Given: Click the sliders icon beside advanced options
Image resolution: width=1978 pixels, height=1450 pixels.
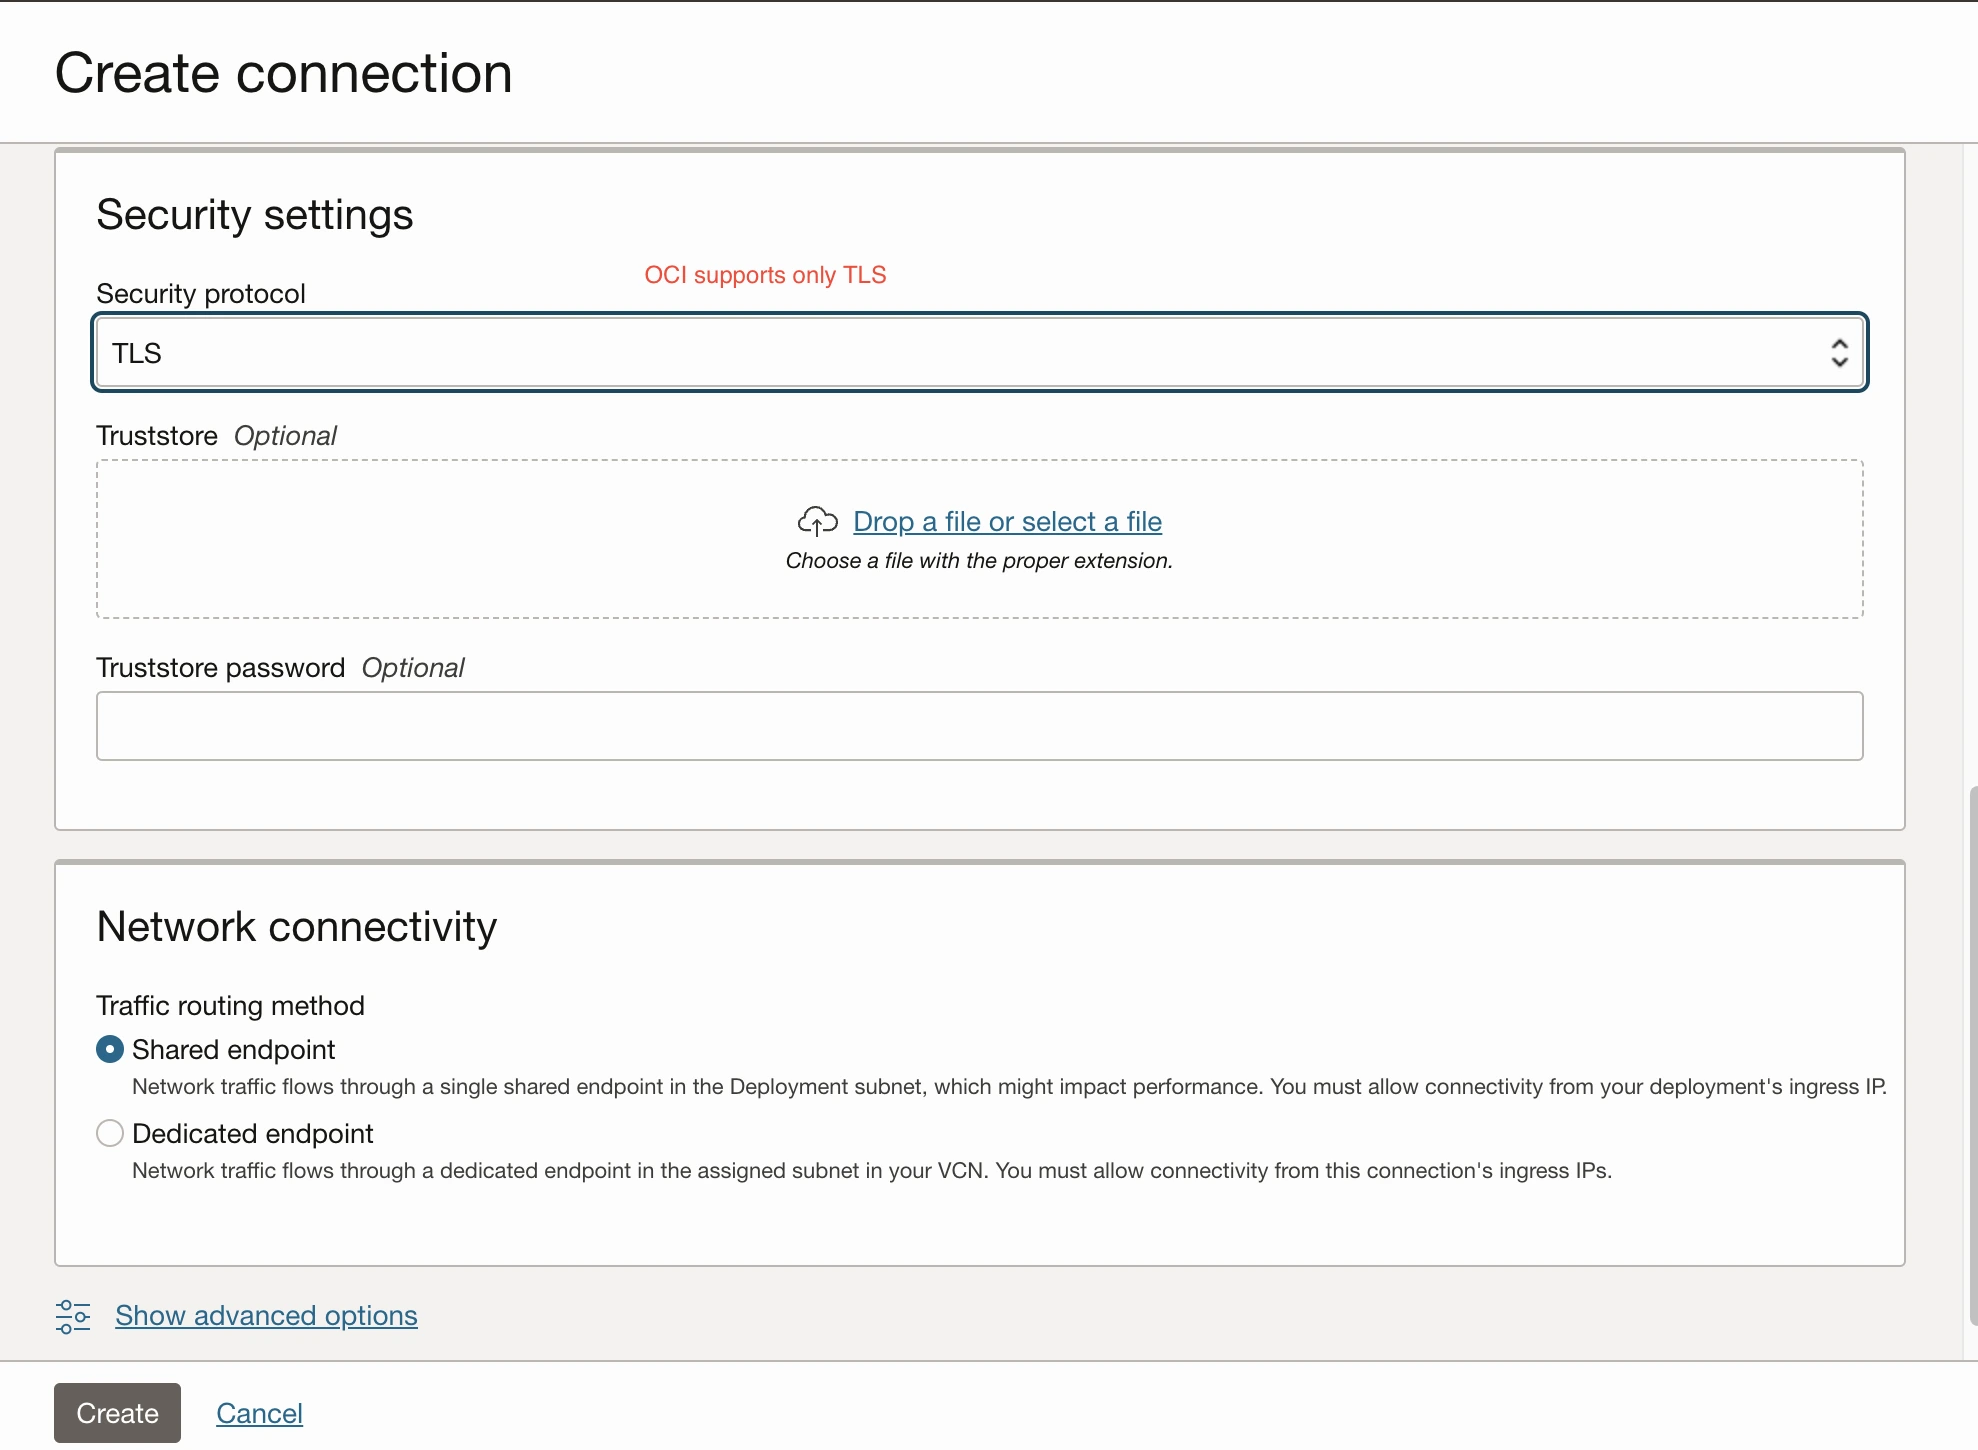Looking at the screenshot, I should coord(73,1316).
